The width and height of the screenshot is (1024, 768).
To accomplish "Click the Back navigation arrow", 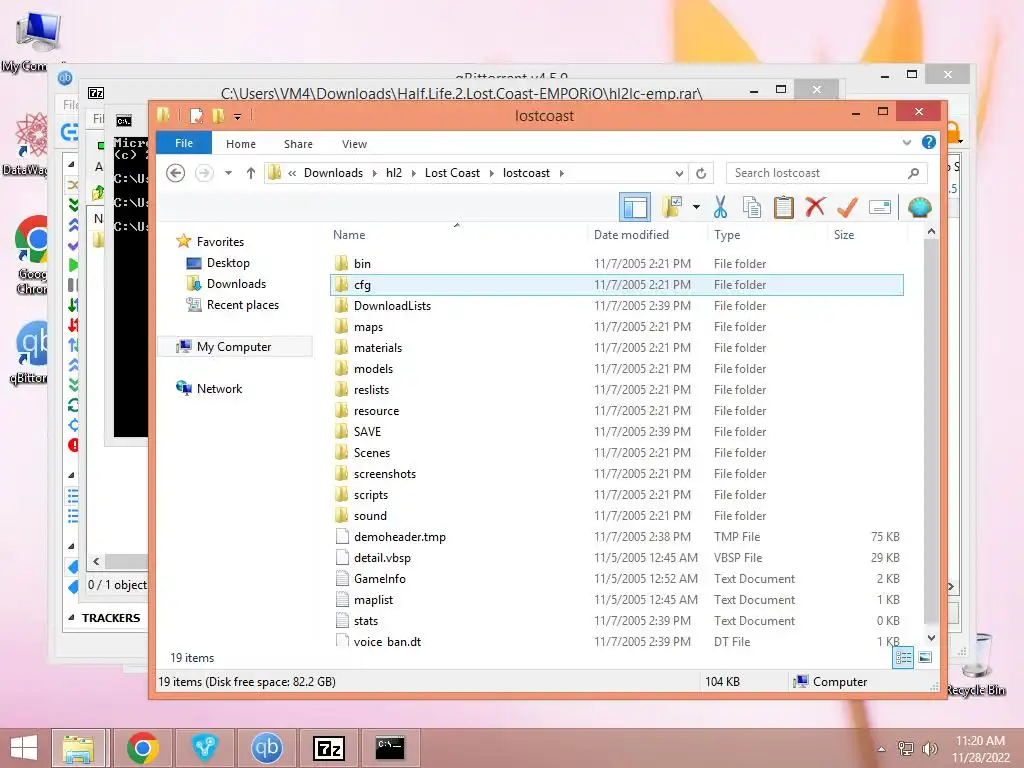I will [175, 173].
